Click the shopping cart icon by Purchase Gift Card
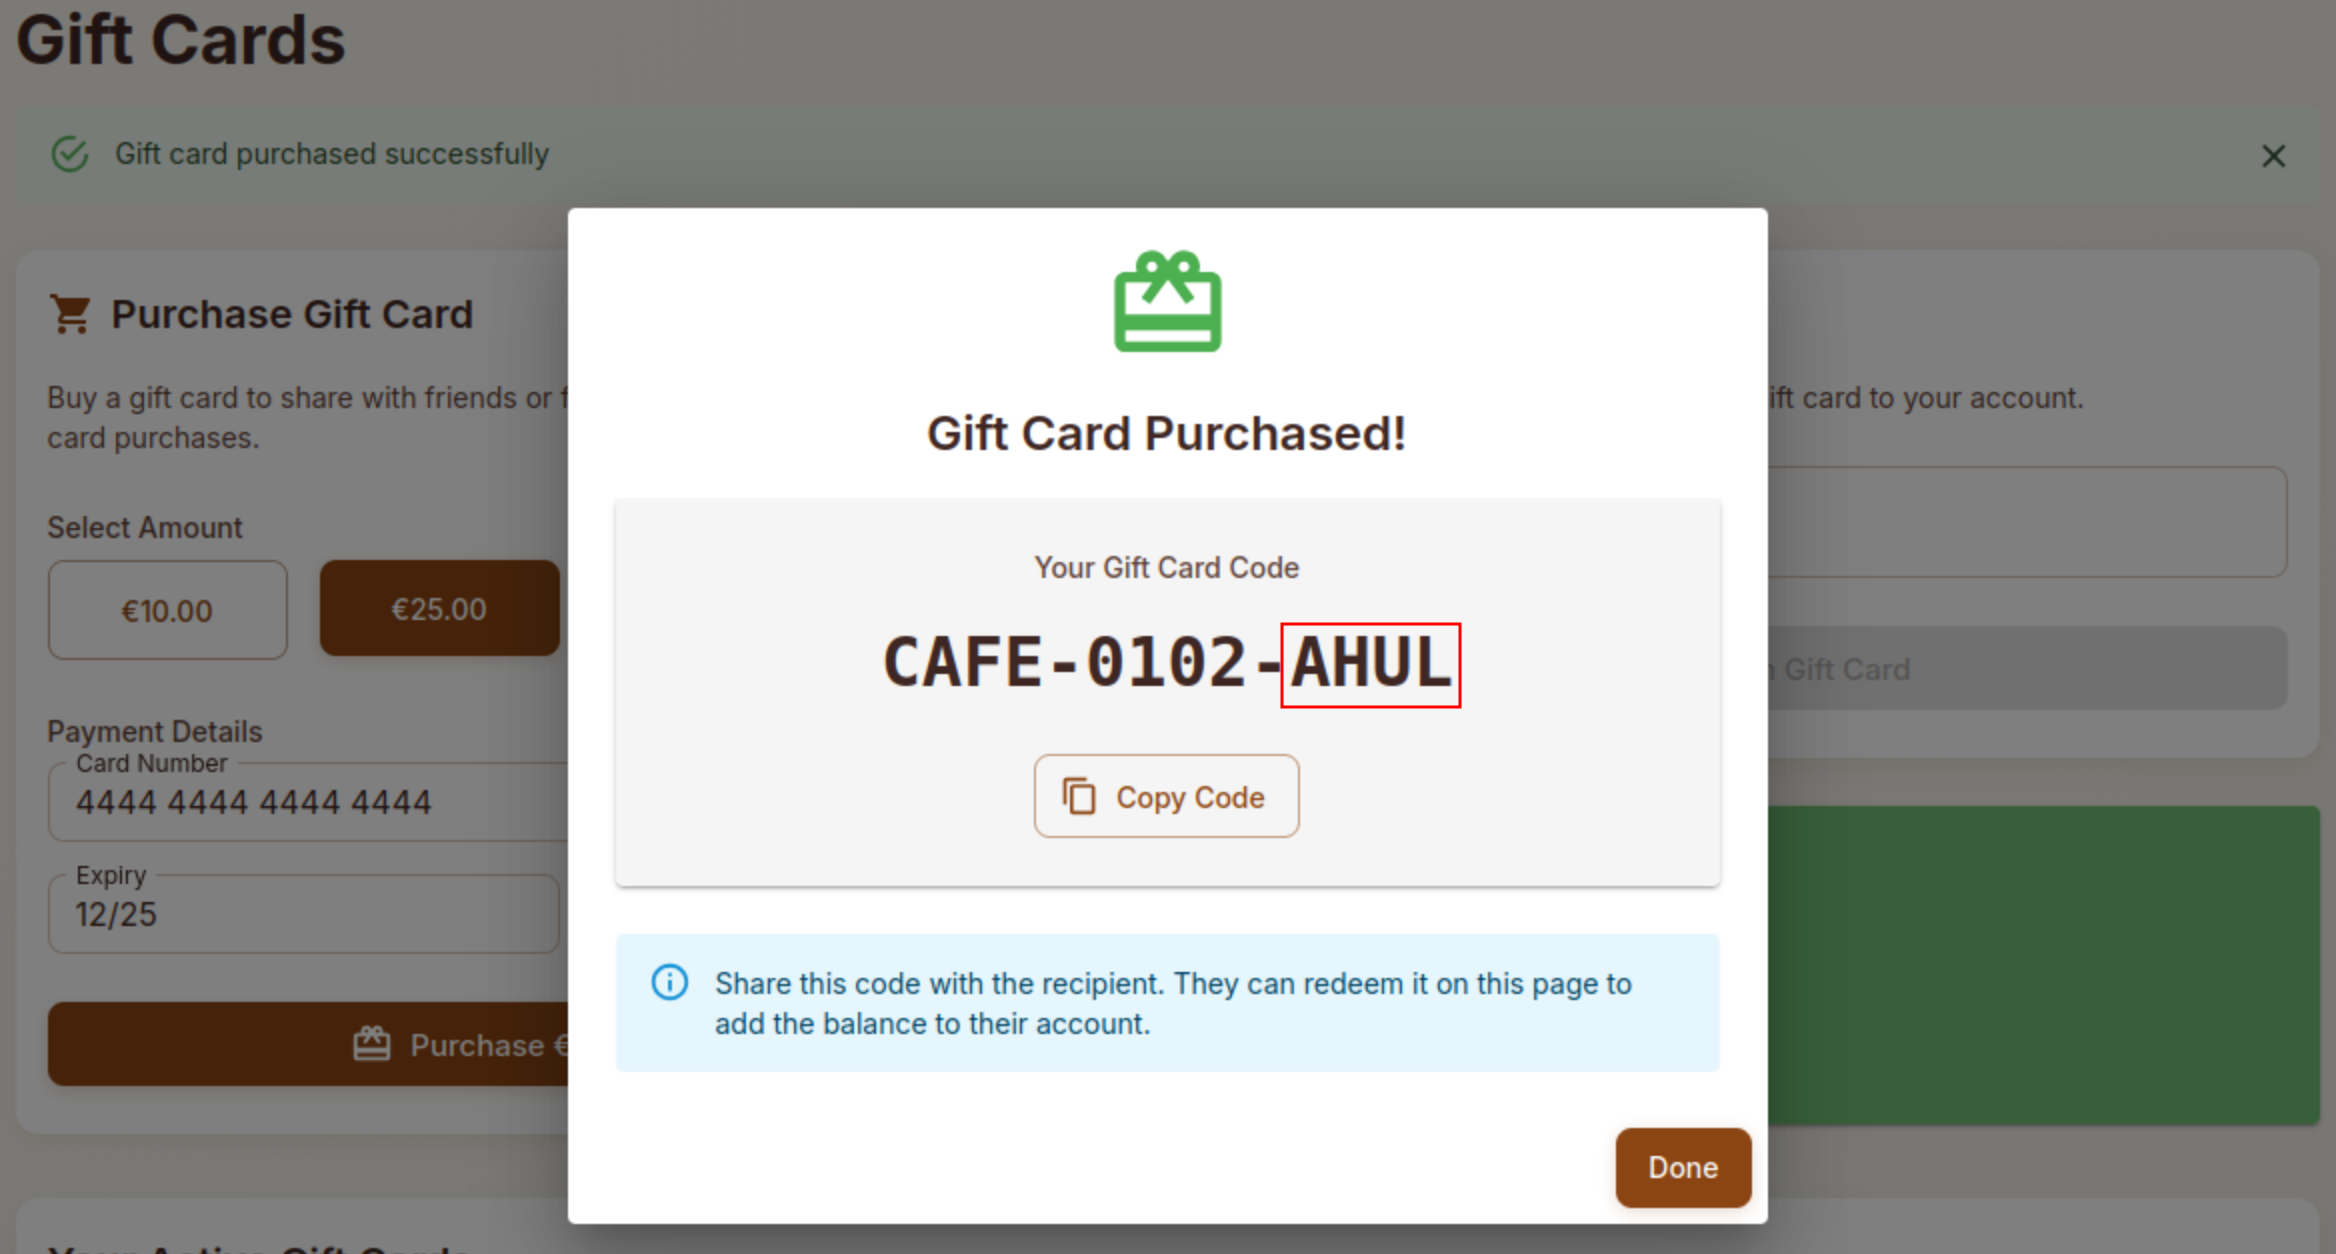The image size is (2336, 1254). tap(70, 314)
